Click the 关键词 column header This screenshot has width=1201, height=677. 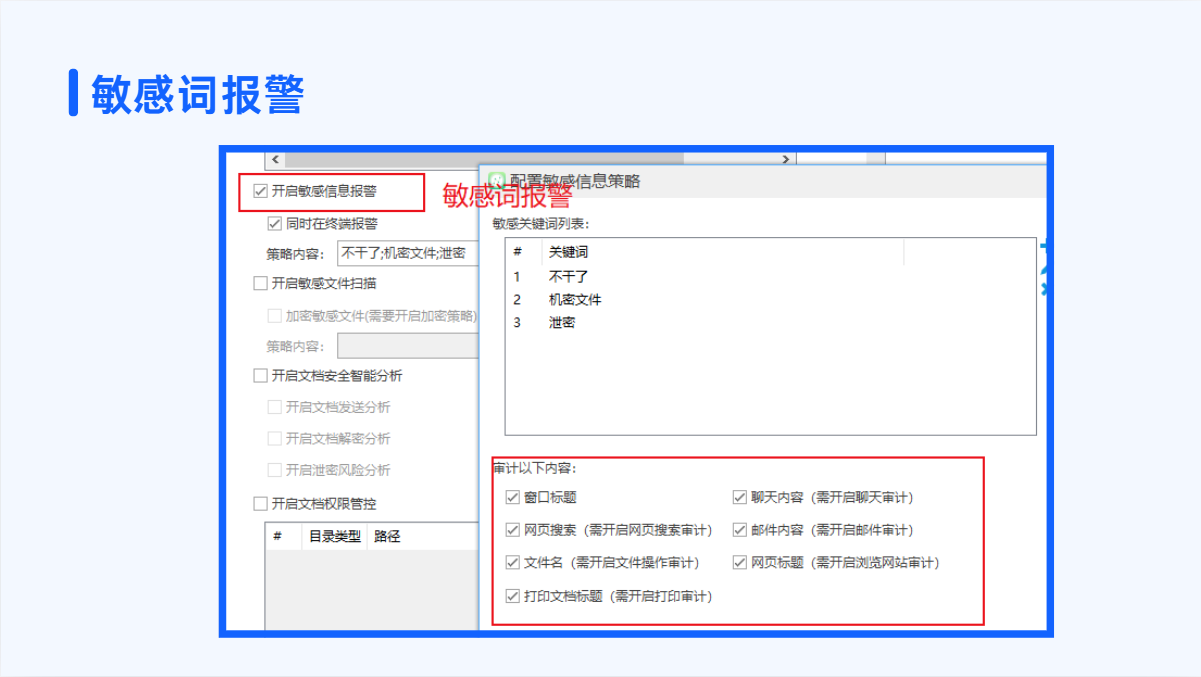click(x=568, y=252)
